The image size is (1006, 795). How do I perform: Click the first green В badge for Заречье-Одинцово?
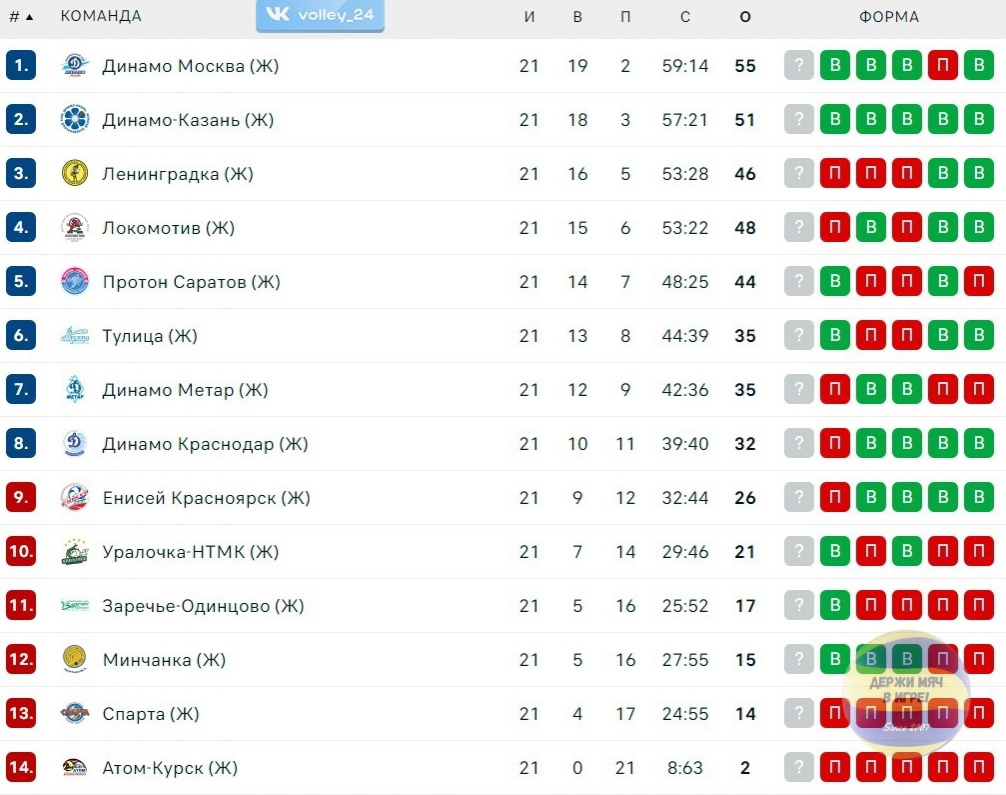coord(835,605)
